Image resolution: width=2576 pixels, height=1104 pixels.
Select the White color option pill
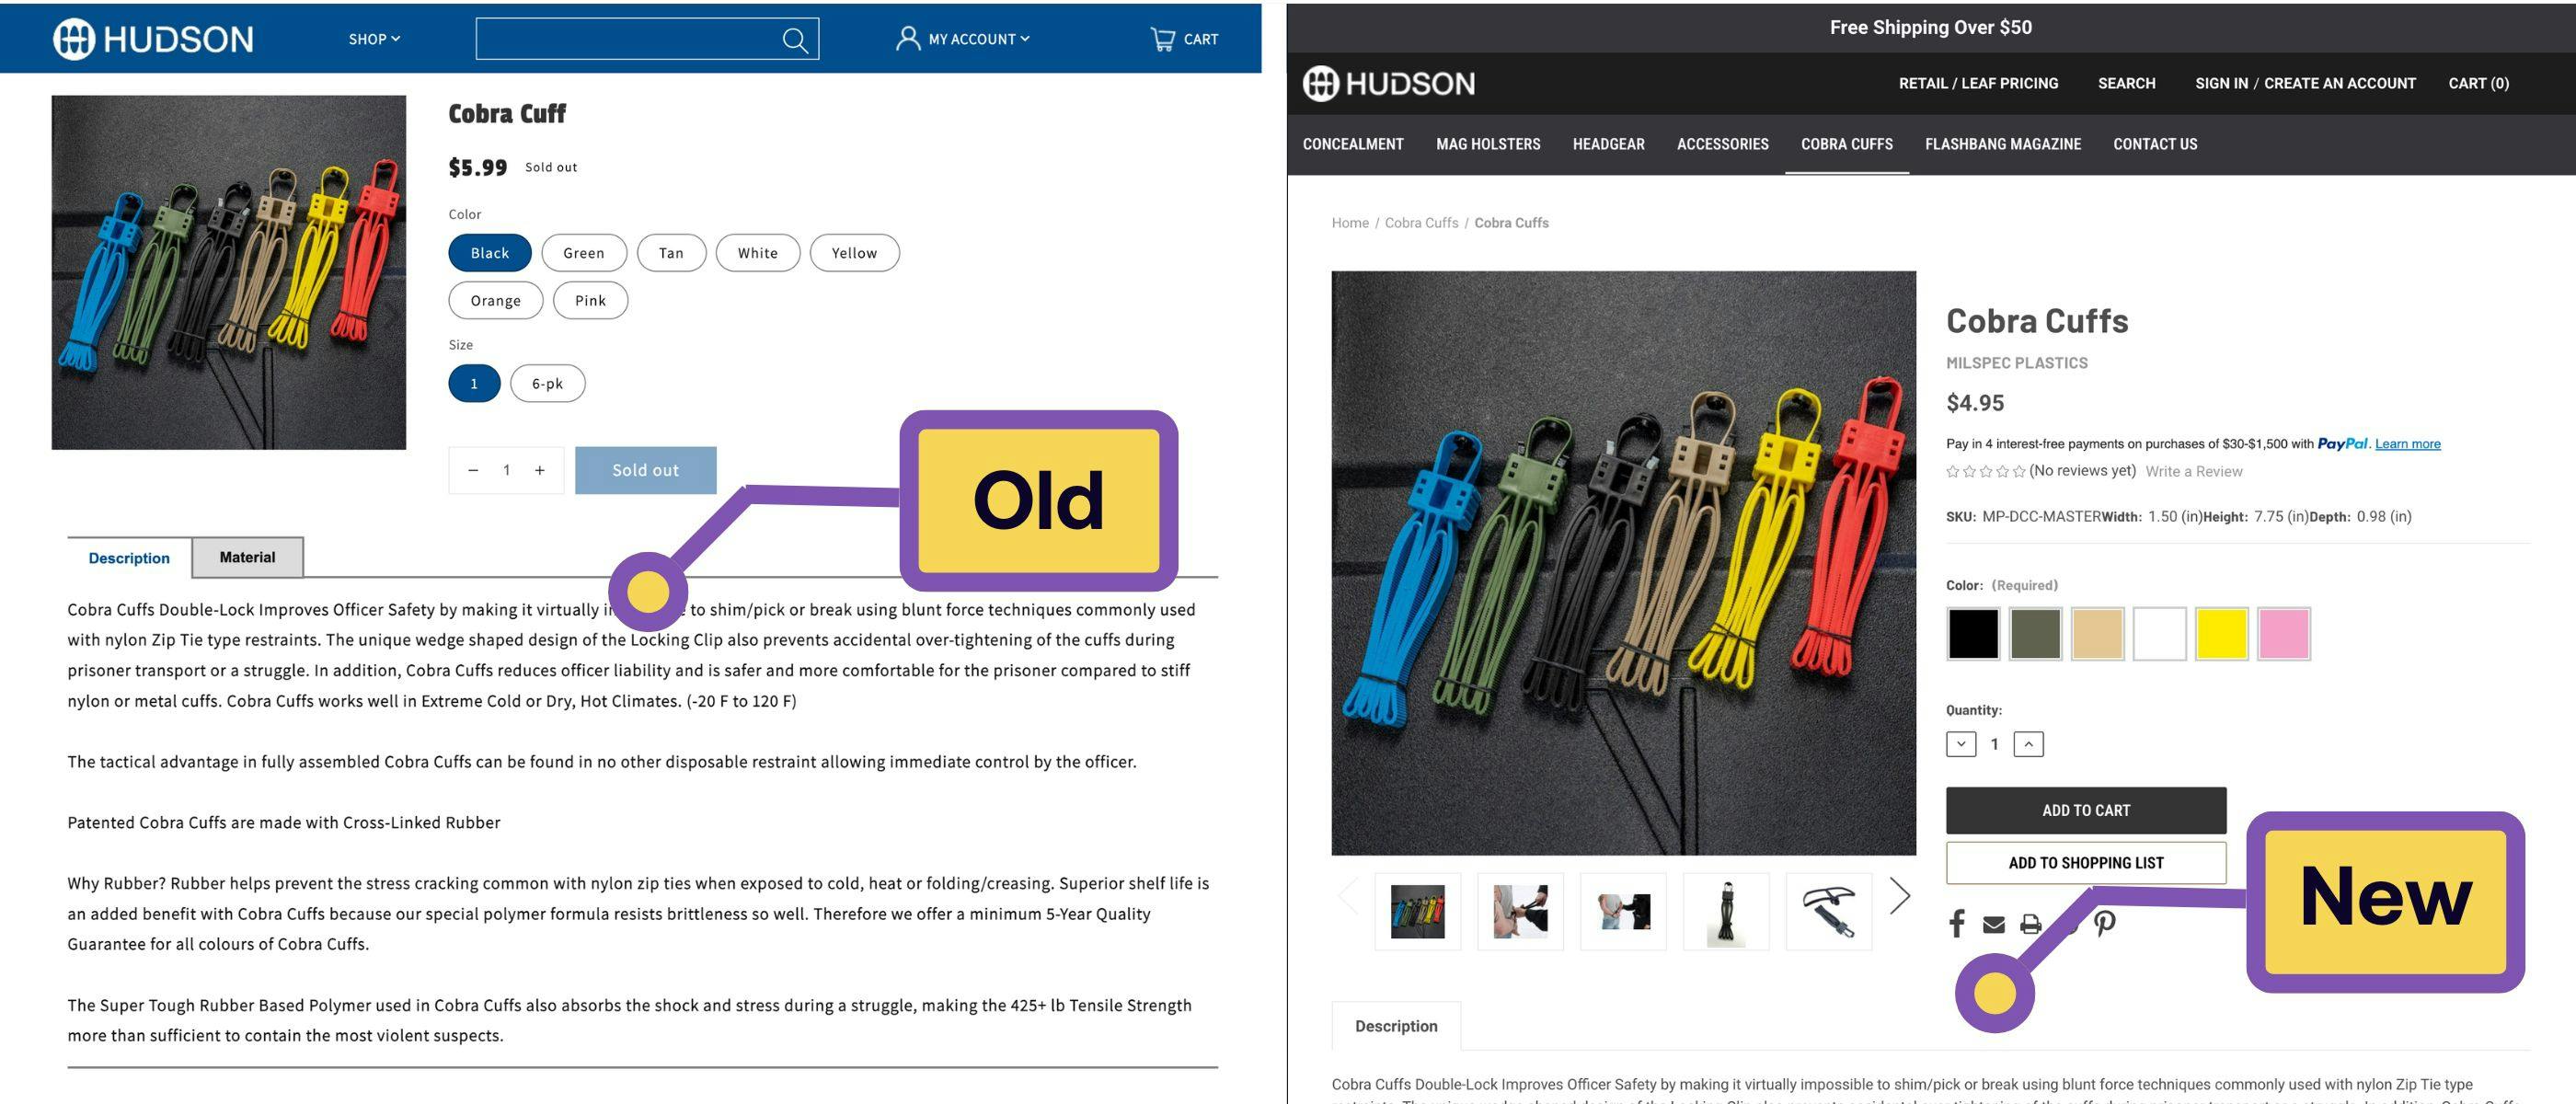(758, 253)
